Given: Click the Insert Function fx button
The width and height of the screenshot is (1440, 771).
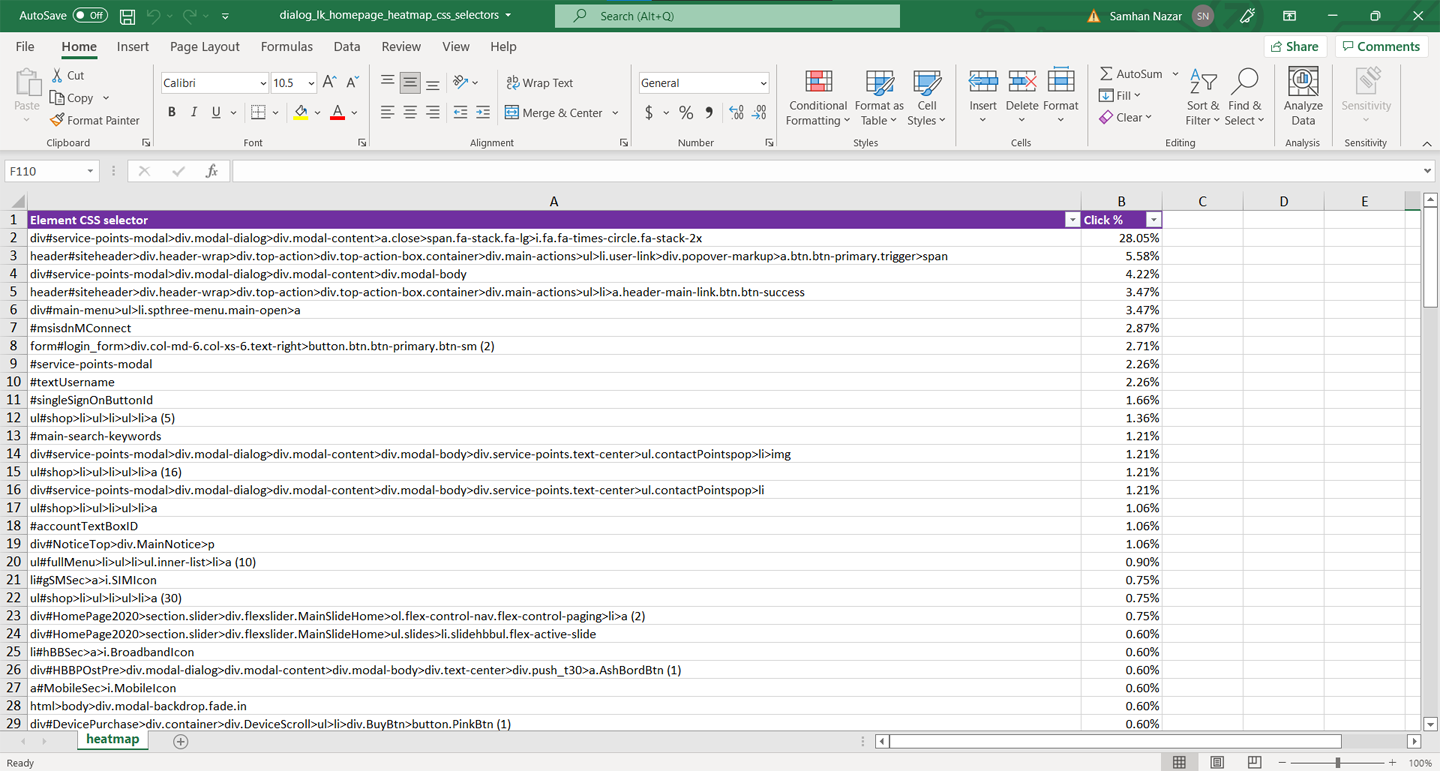Looking at the screenshot, I should (211, 171).
